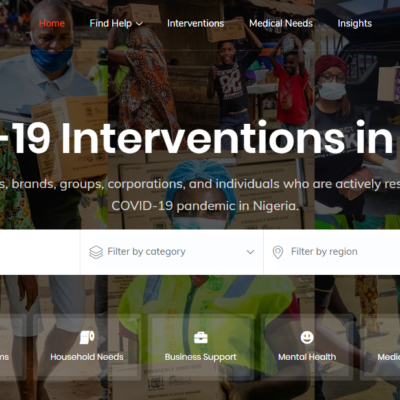Click the empty search field left of category filter
This screenshot has width=400, height=400.
(x=40, y=252)
